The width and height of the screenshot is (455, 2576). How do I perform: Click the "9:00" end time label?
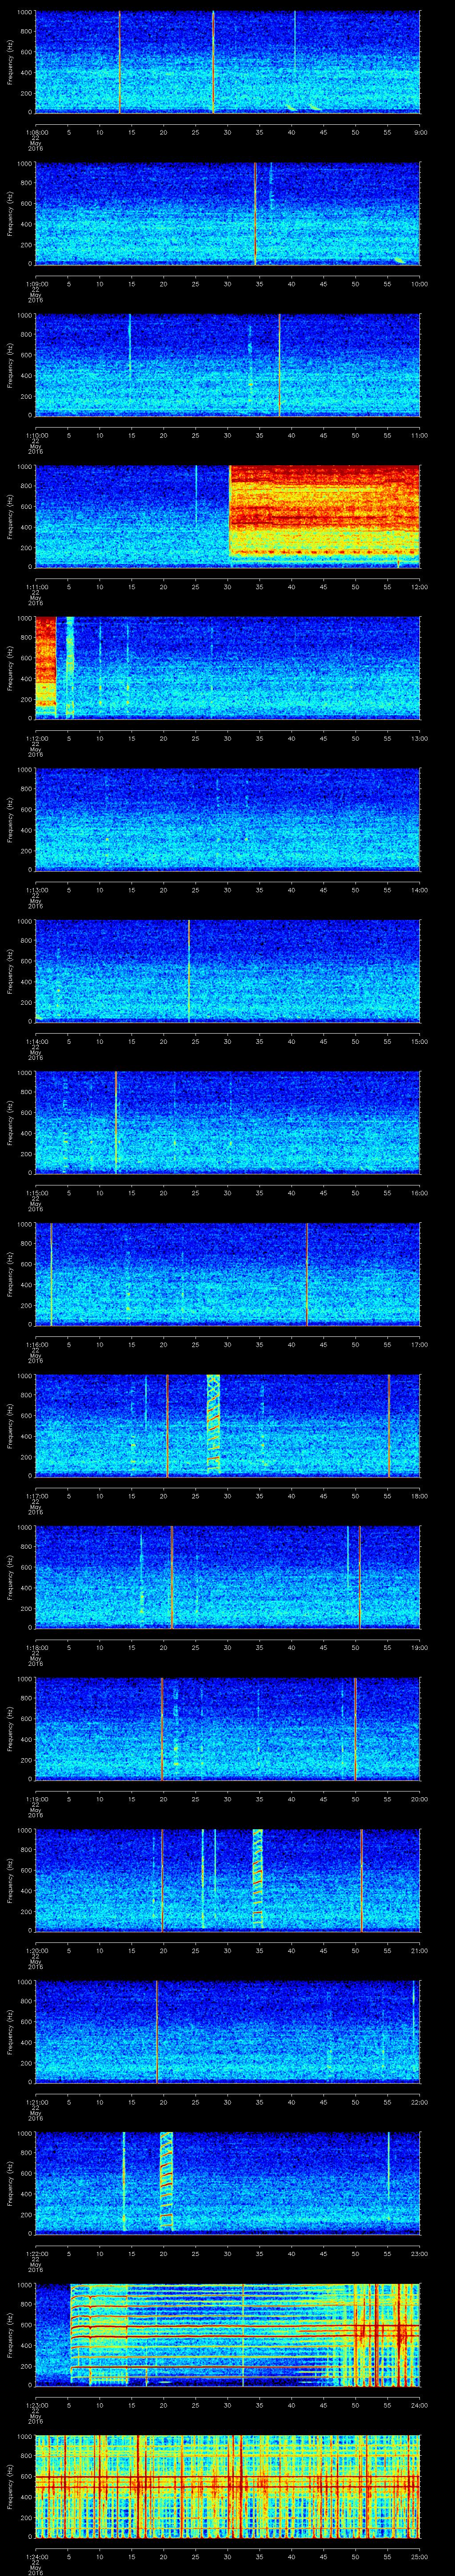coord(420,132)
